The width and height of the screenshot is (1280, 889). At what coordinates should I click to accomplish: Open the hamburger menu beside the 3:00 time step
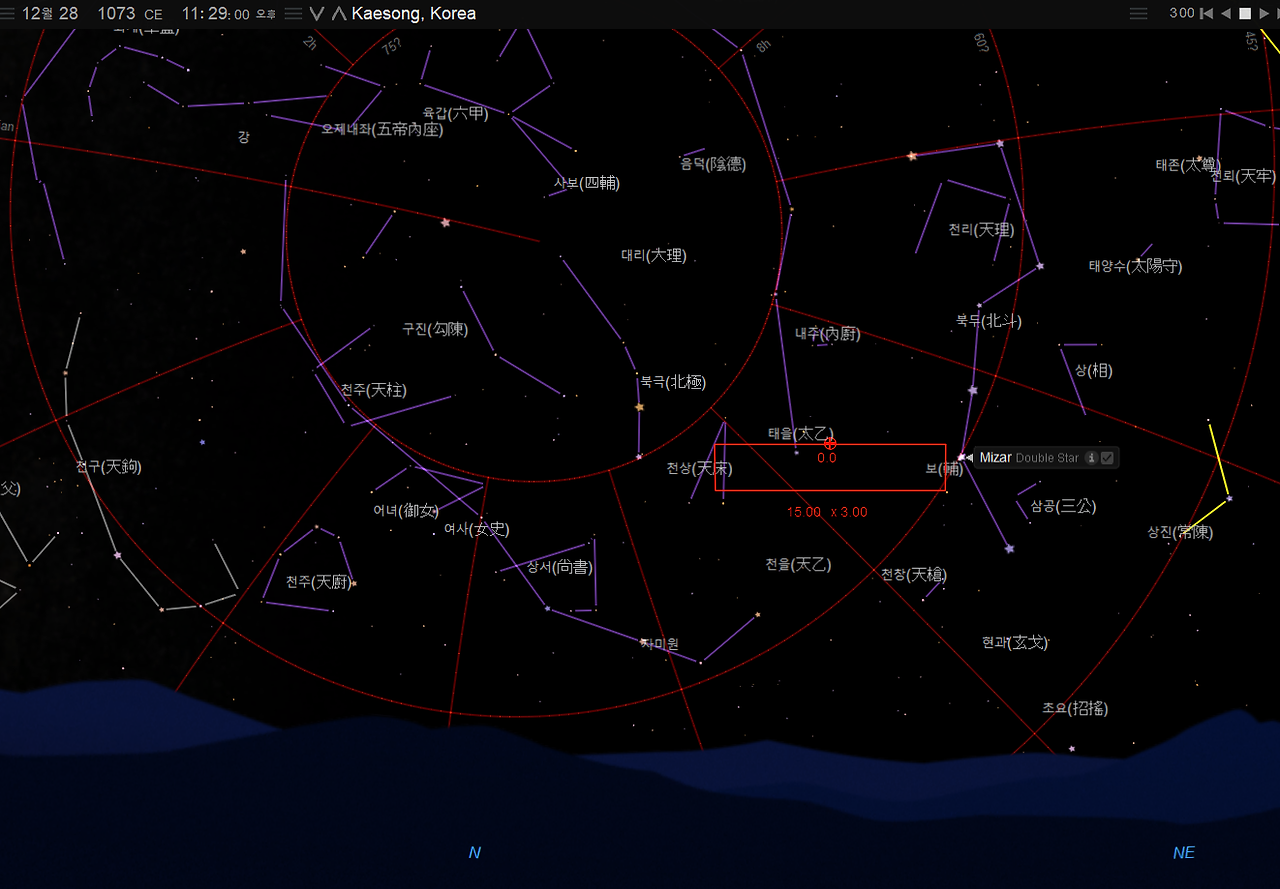pos(1138,14)
